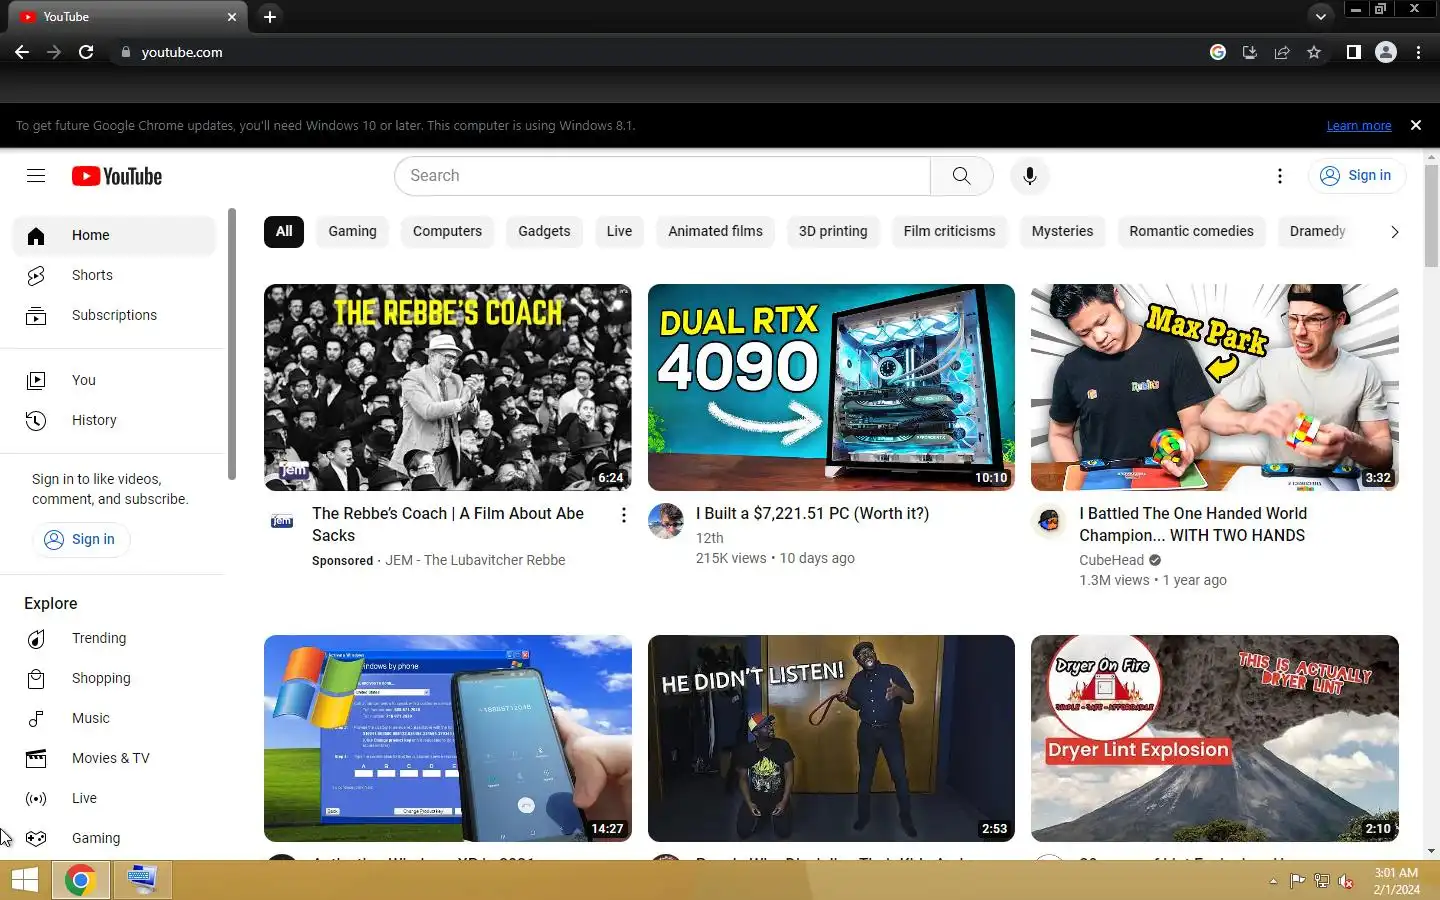
Task: Open Chrome profile avatar
Action: [x=1386, y=52]
